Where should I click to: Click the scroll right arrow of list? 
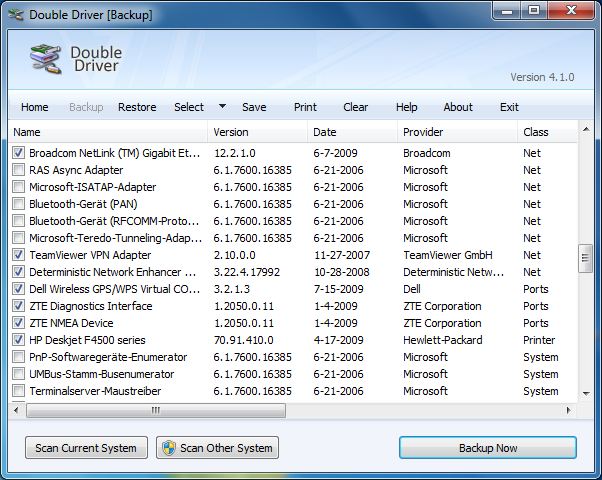[569, 410]
